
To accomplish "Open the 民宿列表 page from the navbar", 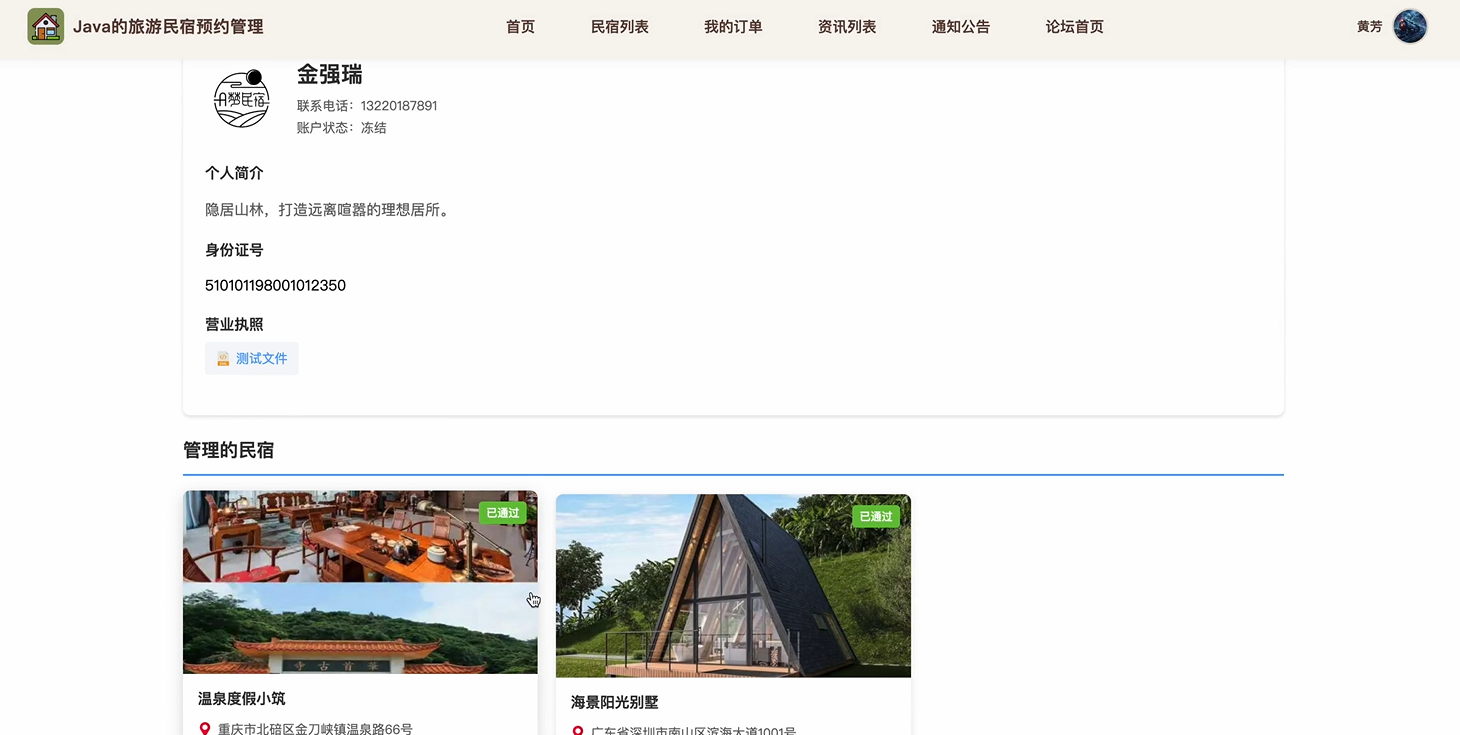I will pos(619,26).
